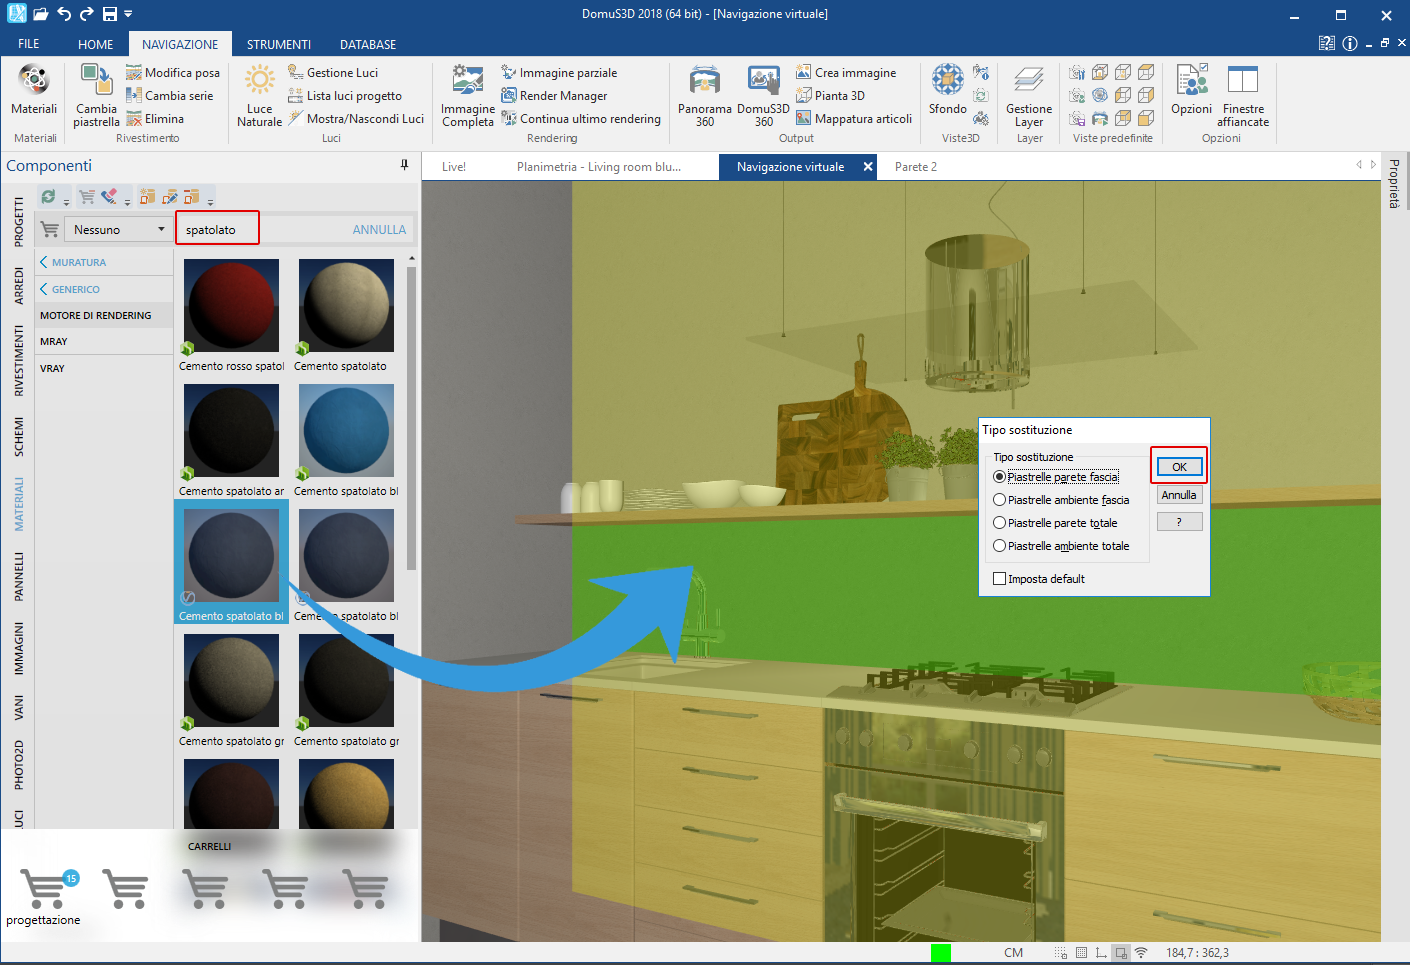Open Render Manager
The image size is (1410, 965).
pos(554,96)
